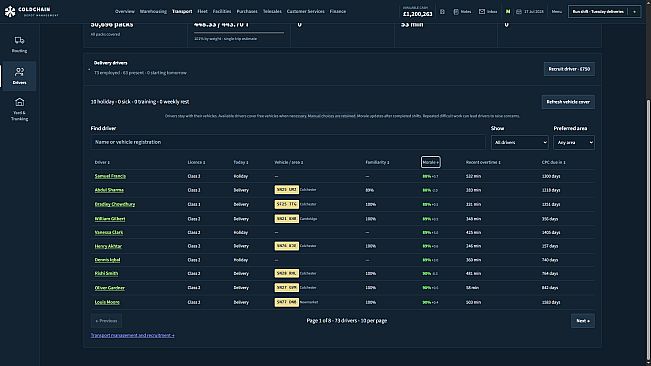Go to Next page of drivers
Image resolution: width=651 pixels, height=366 pixels.
click(583, 321)
